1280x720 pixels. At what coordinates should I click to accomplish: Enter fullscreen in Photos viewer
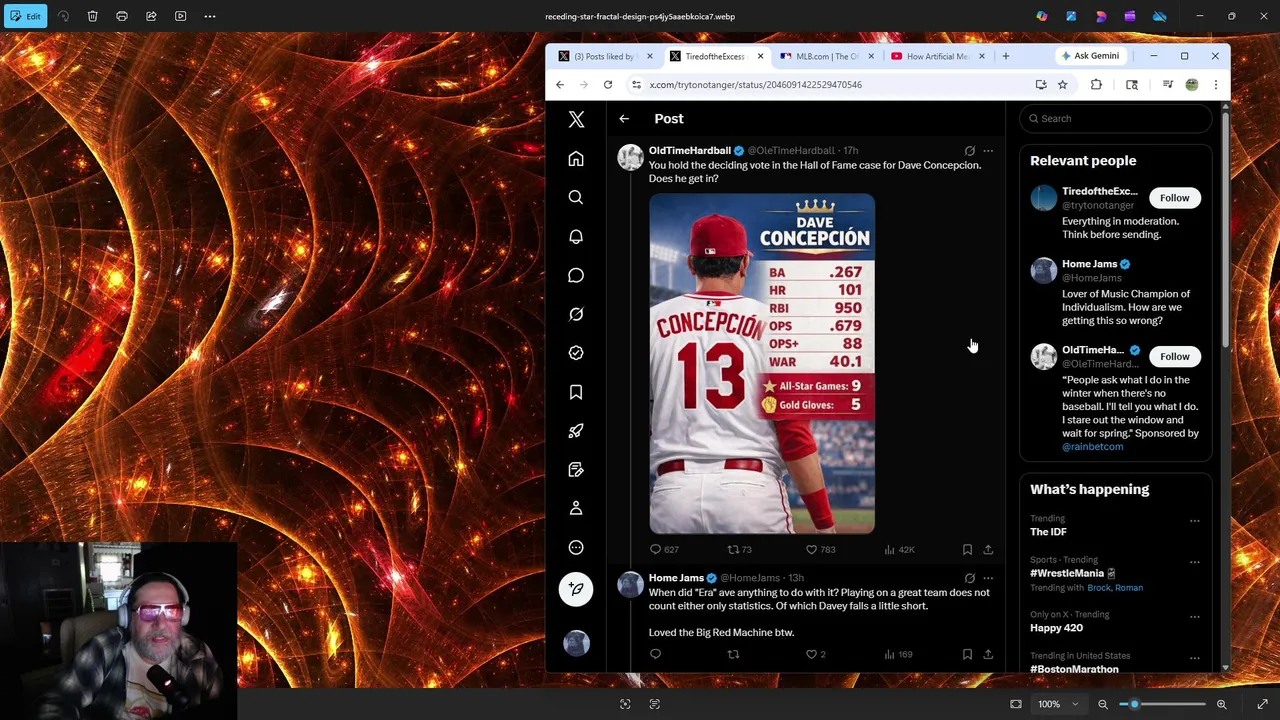(1262, 704)
